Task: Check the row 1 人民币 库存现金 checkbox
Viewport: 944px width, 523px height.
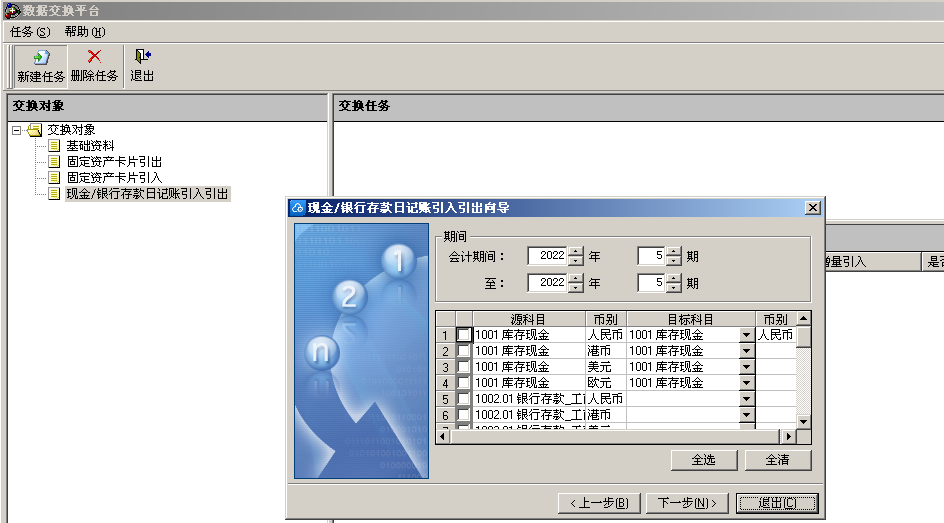Action: pos(464,335)
